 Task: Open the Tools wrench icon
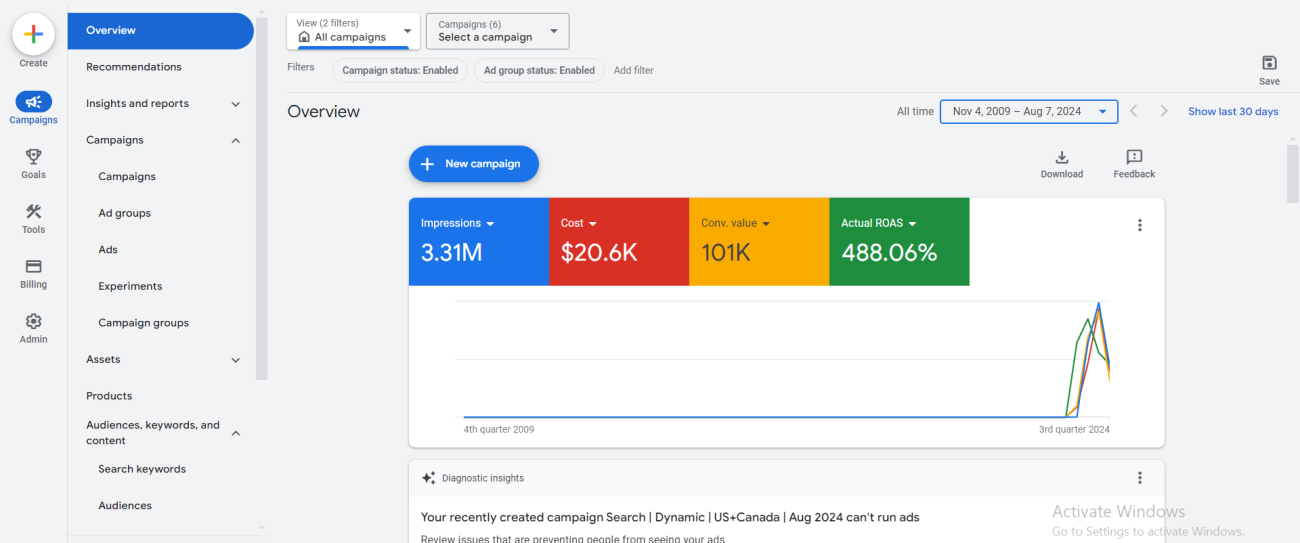click(33, 212)
